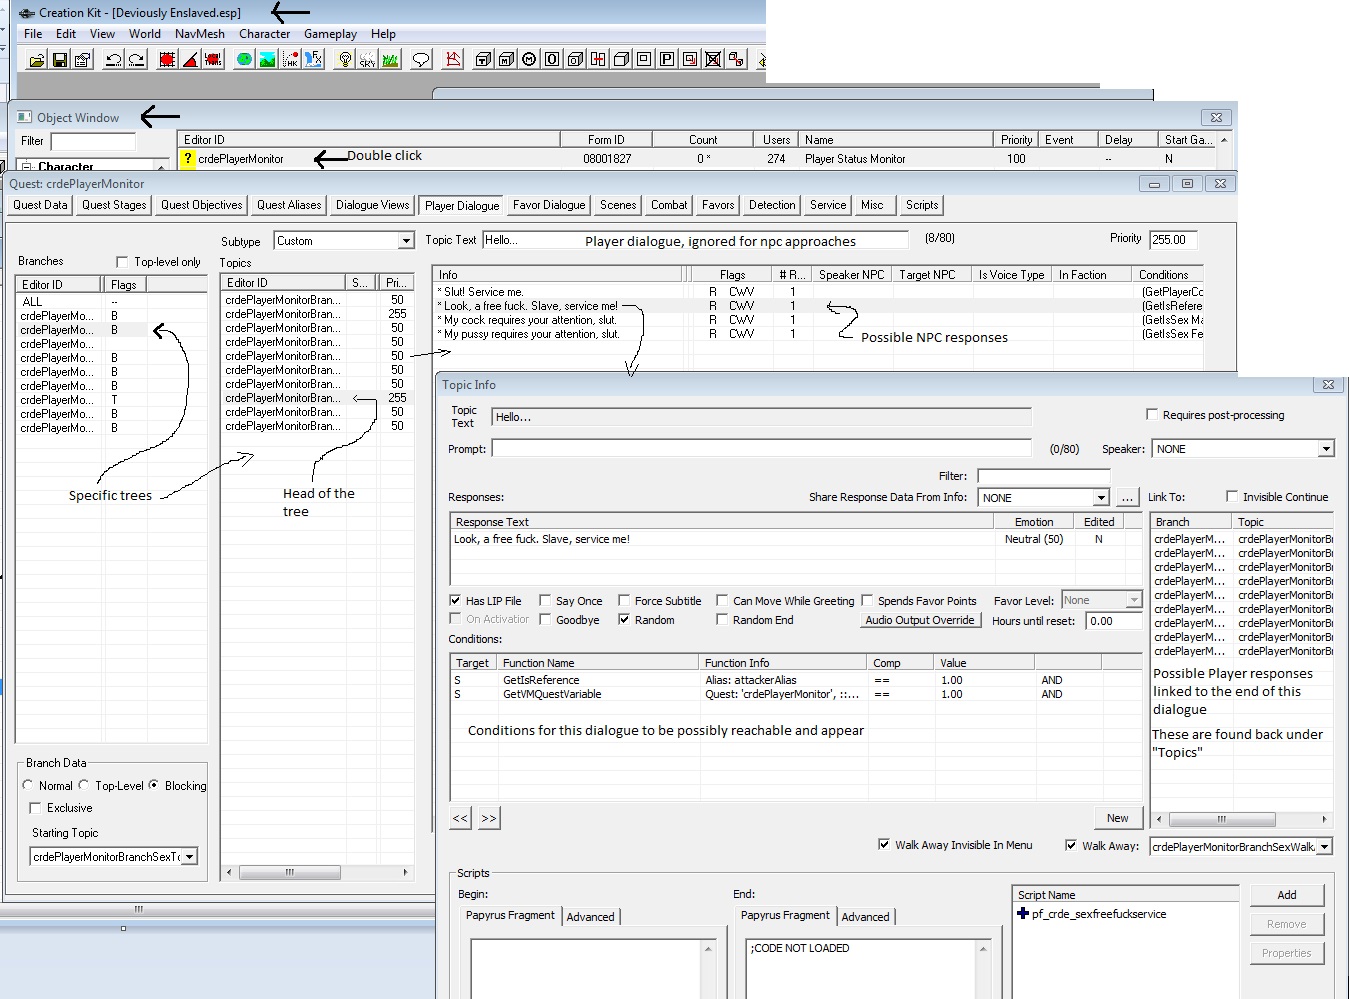Uncheck the Random checkbox
This screenshot has width=1349, height=999.
624,620
